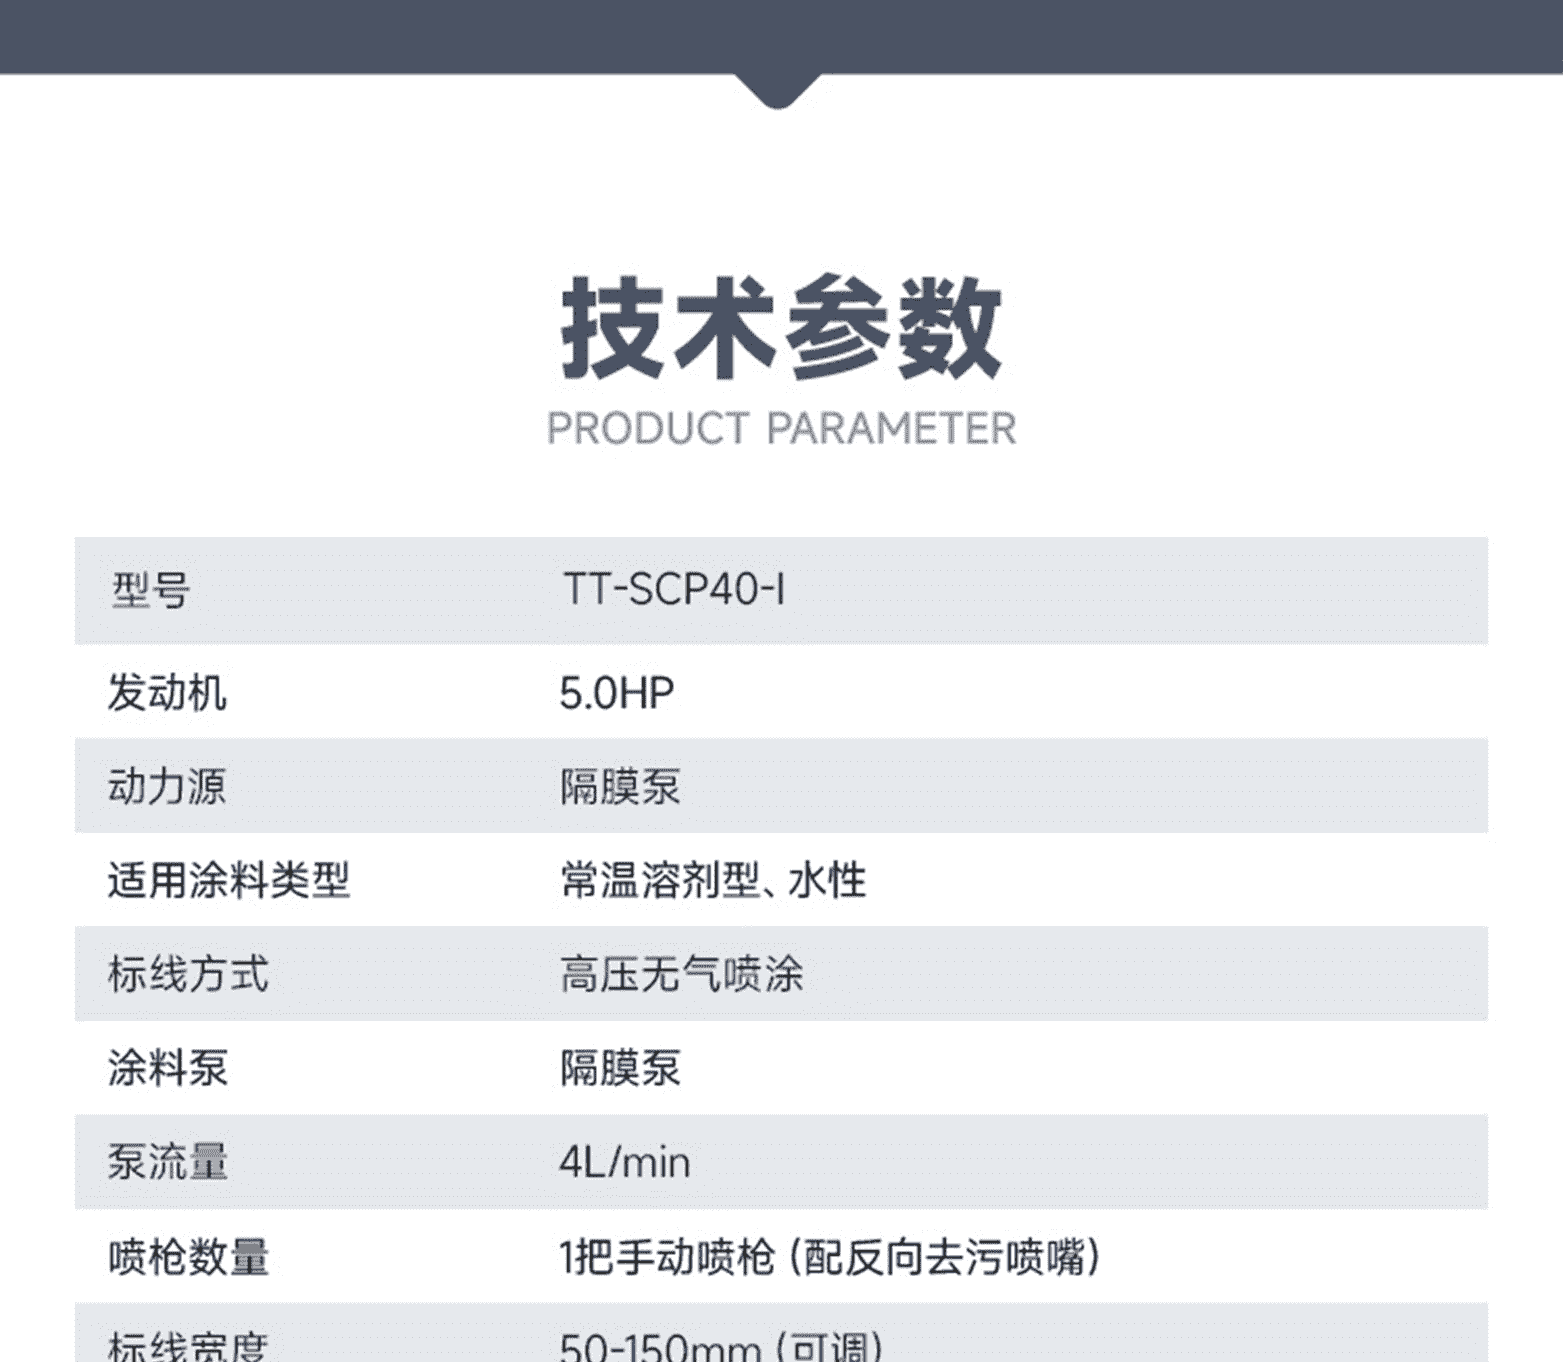
Task: Click 隔膜泵 in the 涂料泵 row
Action: (x=620, y=1068)
